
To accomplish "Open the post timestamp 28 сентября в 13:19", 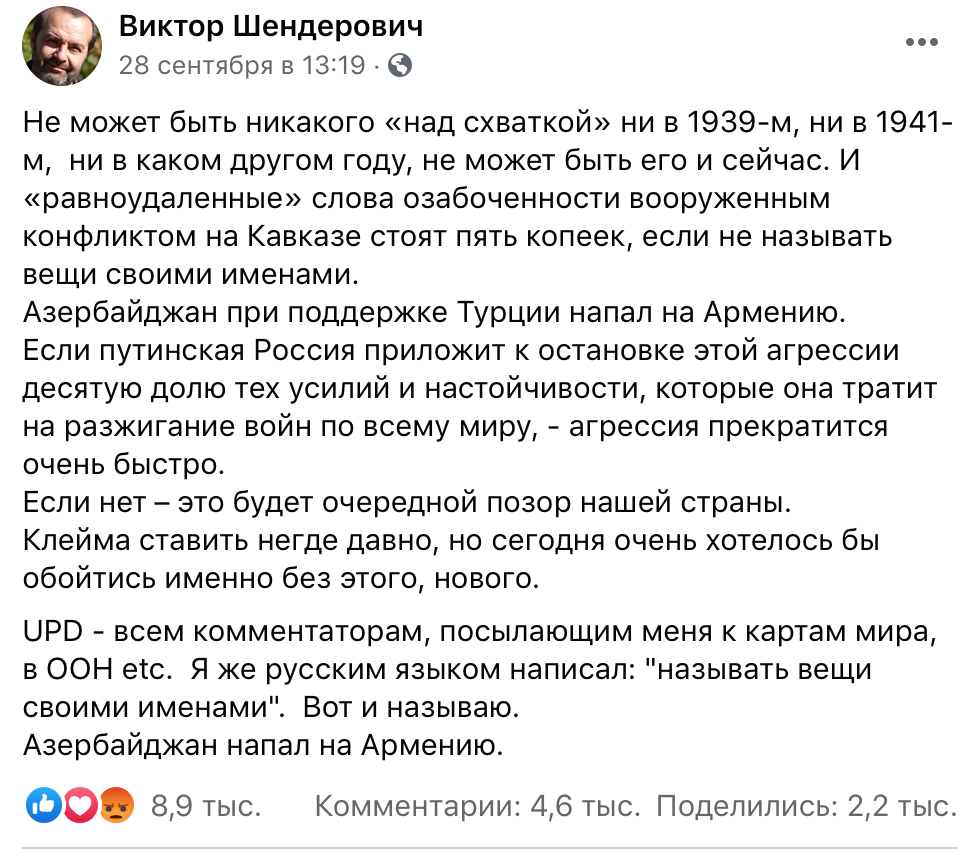I will tap(242, 65).
